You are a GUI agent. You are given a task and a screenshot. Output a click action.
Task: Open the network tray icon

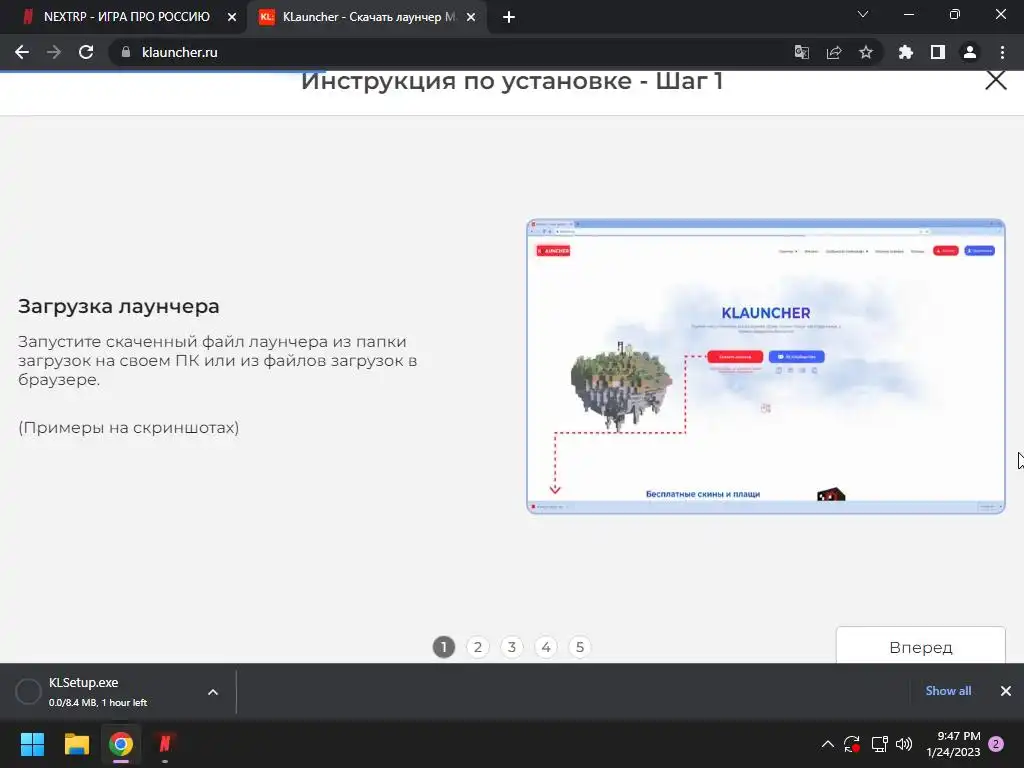tap(879, 744)
